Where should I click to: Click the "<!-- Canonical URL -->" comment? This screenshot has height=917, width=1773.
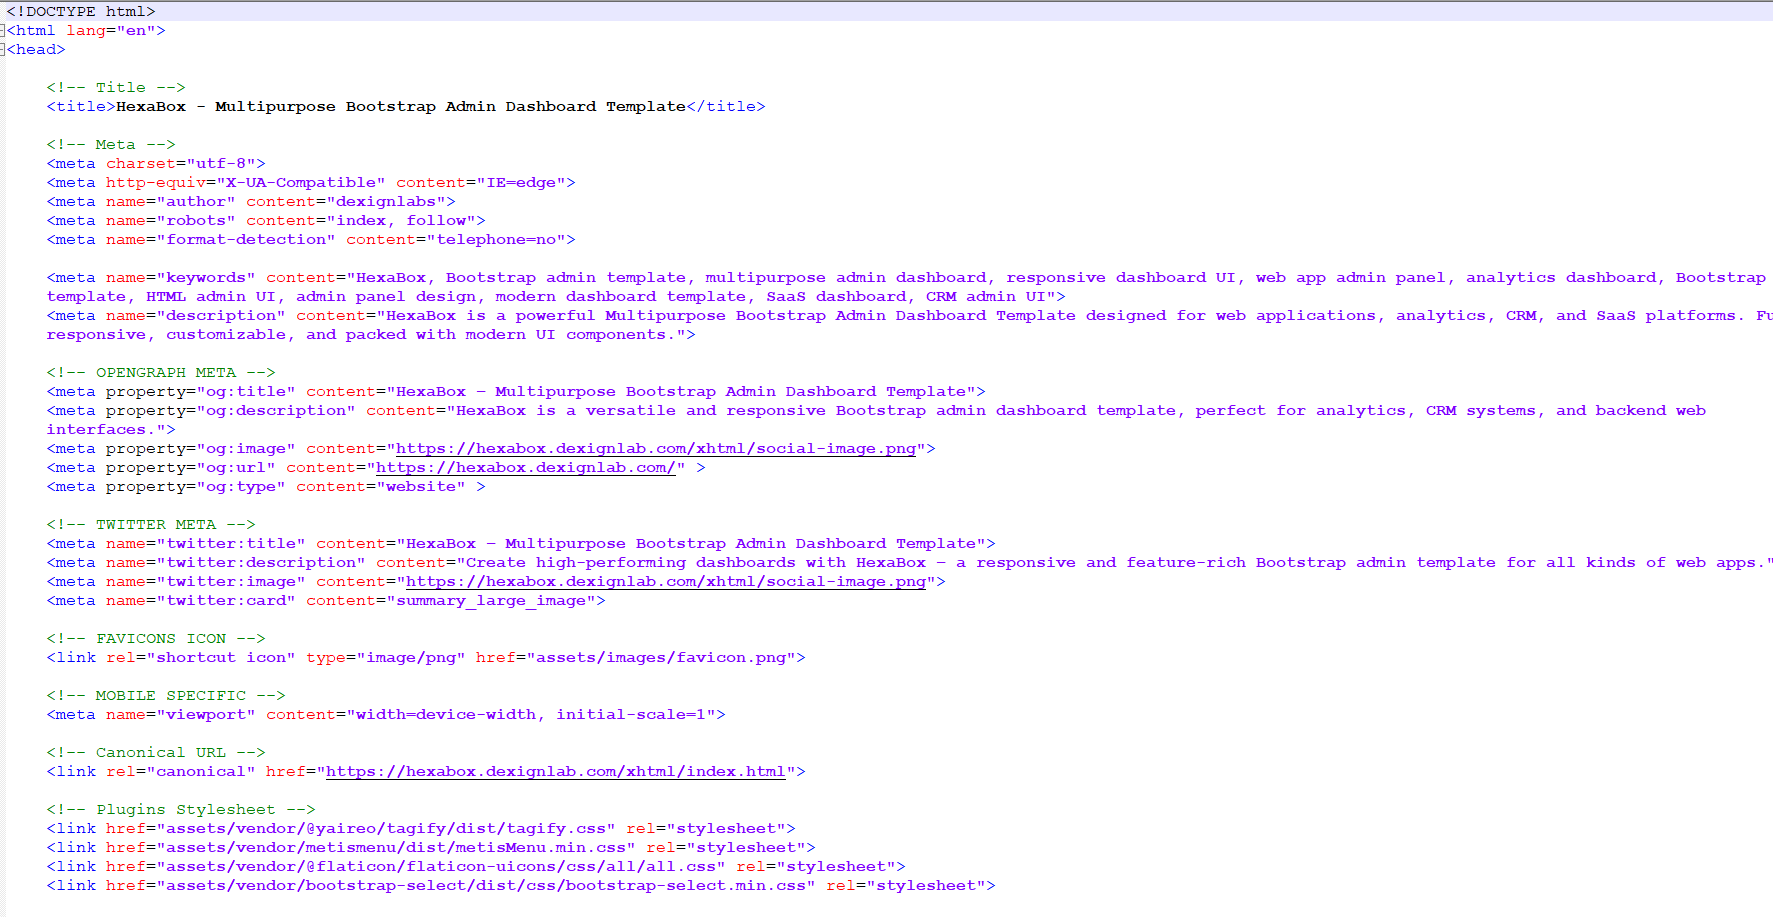click(x=156, y=753)
